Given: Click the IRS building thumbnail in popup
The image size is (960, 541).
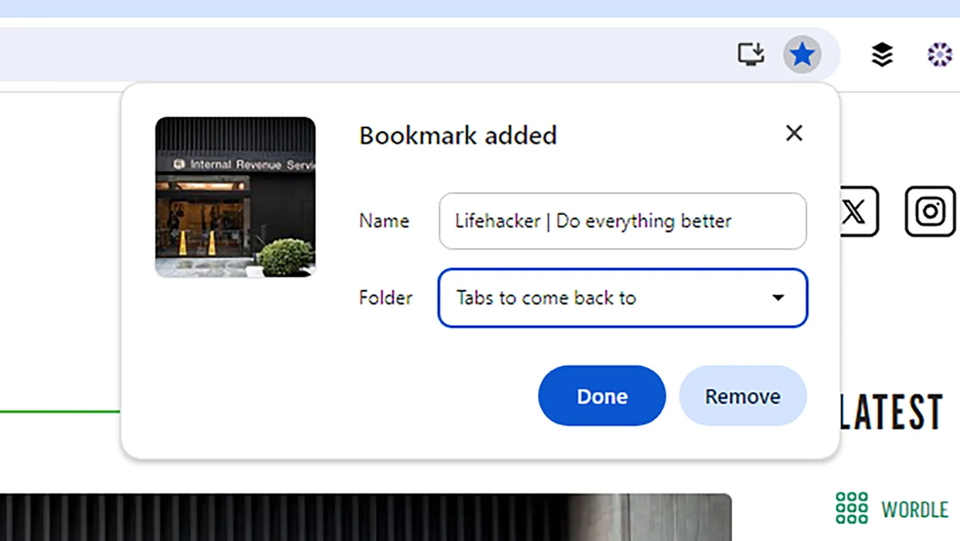Looking at the screenshot, I should click(235, 197).
